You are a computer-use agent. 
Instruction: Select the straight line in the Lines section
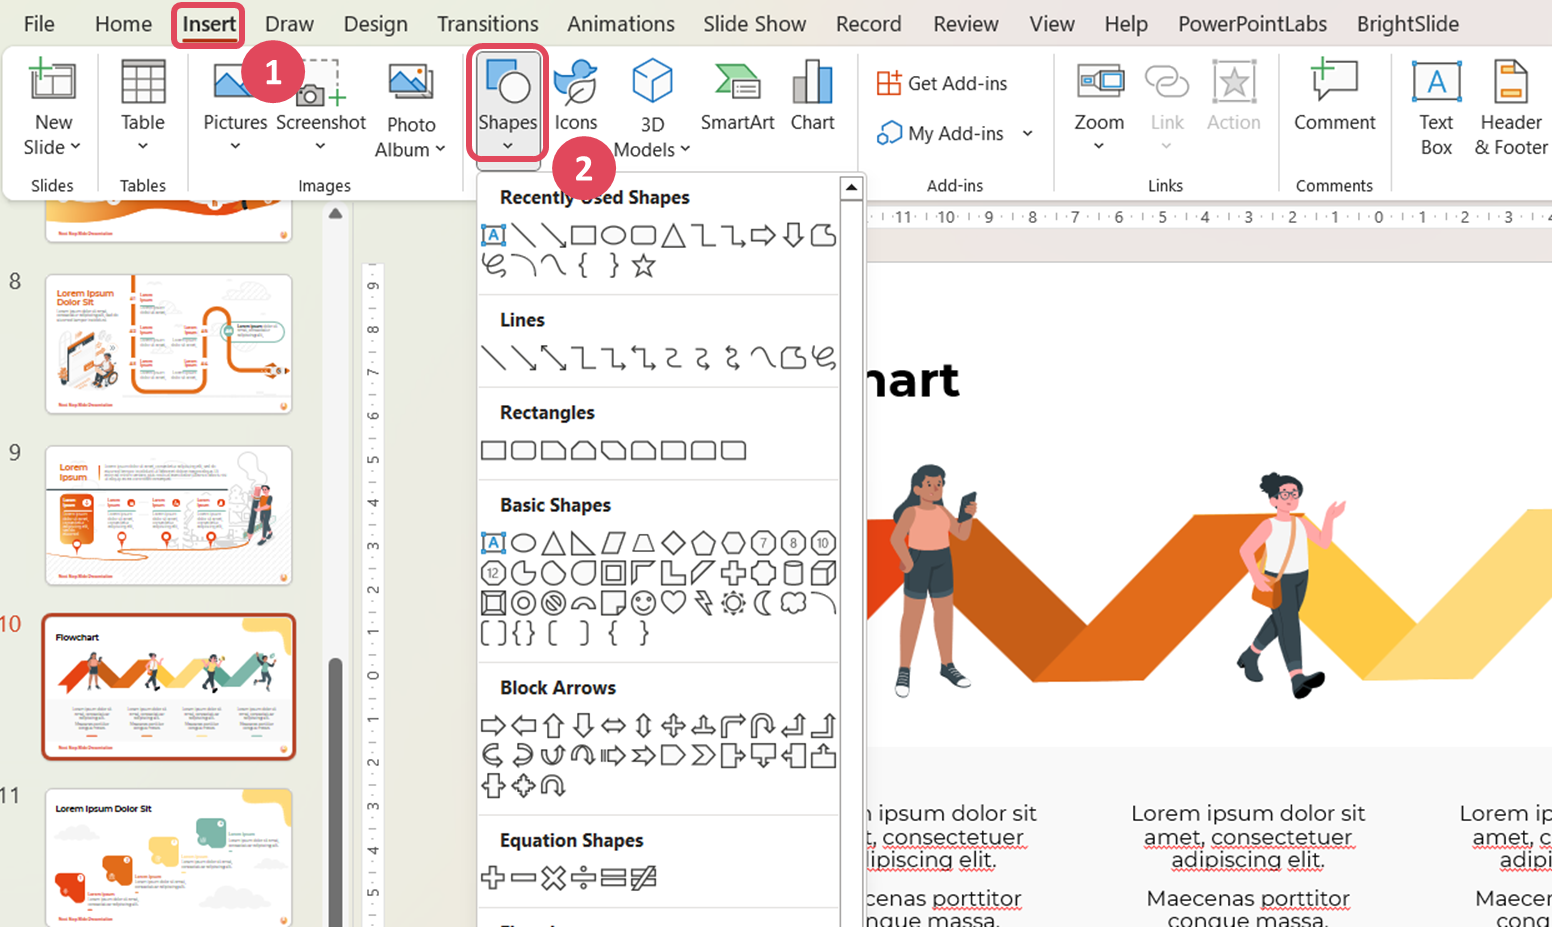pyautogui.click(x=493, y=357)
